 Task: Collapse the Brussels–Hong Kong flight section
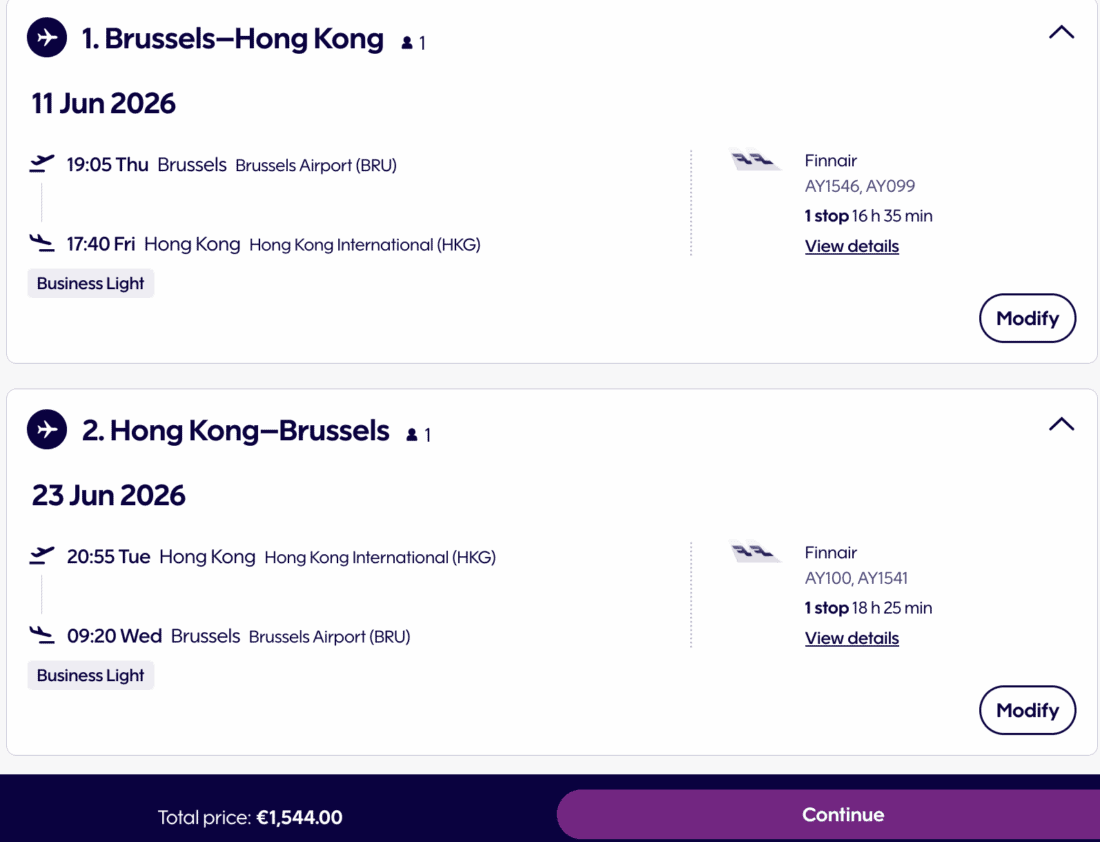coord(1061,33)
